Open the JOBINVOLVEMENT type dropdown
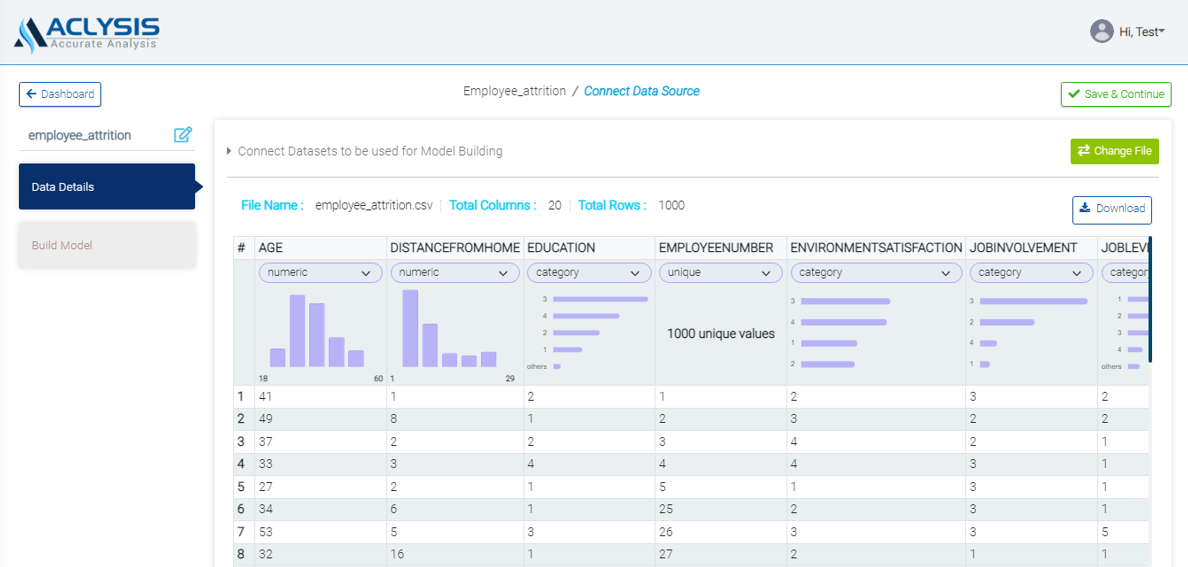The width and height of the screenshot is (1188, 567). tap(1030, 273)
